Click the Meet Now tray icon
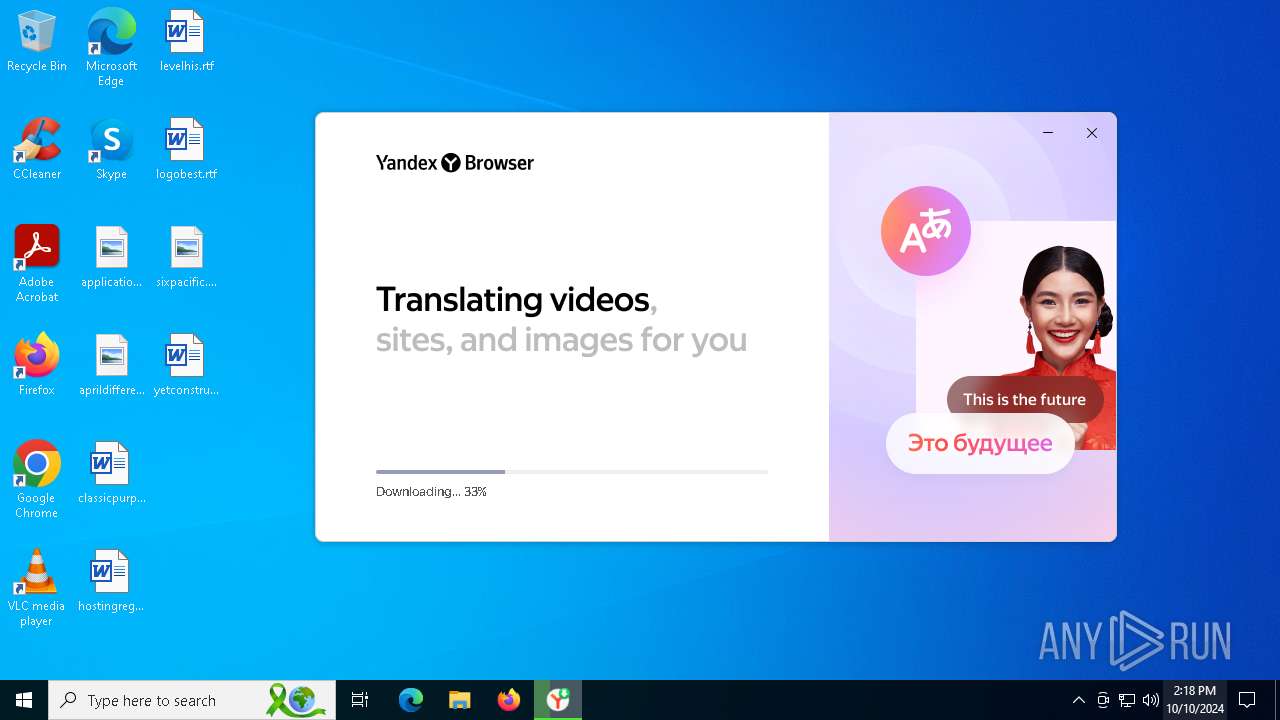Image resolution: width=1280 pixels, height=720 pixels. point(1103,700)
